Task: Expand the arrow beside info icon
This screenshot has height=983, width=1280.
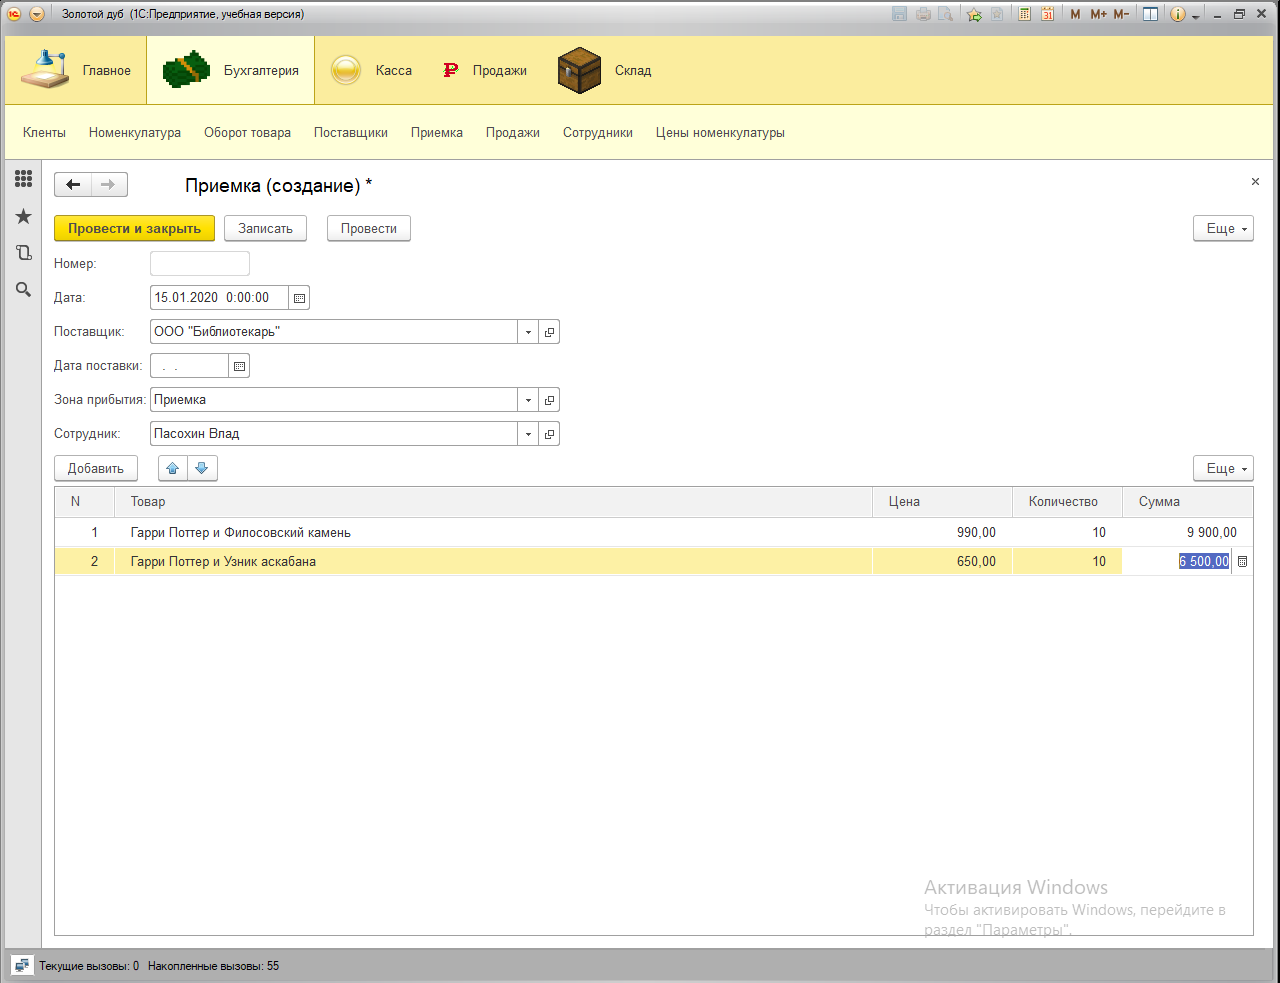Action: click(x=1196, y=15)
